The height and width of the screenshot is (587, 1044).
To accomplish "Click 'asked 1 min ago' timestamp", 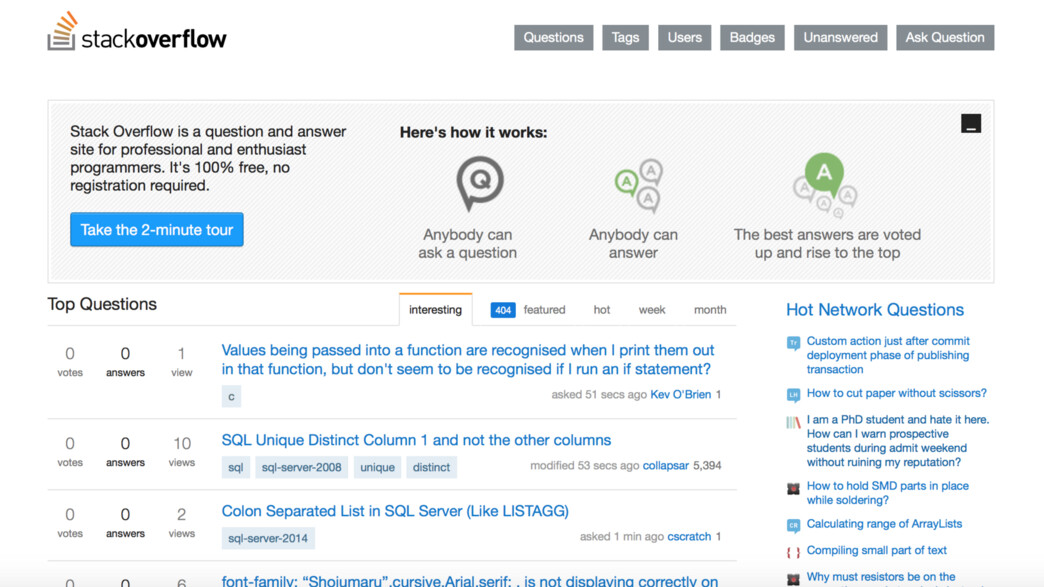I will click(x=622, y=536).
